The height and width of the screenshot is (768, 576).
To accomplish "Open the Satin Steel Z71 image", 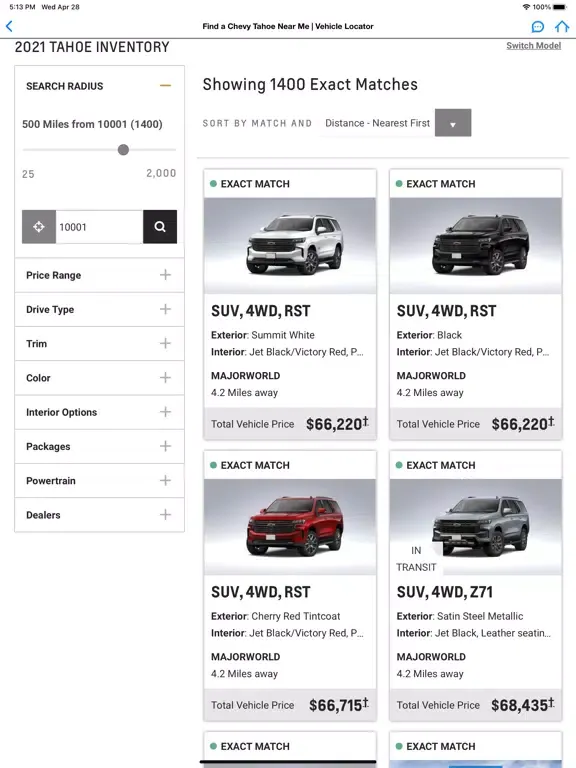I will 476,527.
